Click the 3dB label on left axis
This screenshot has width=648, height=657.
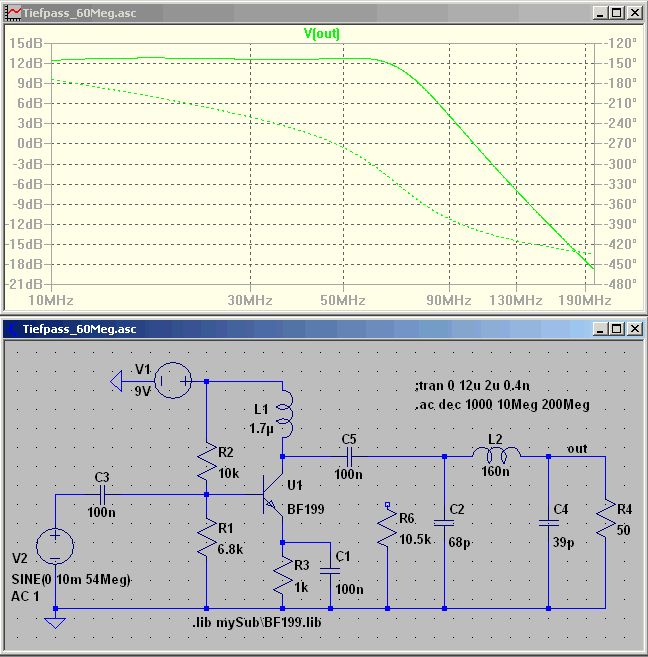(30, 124)
